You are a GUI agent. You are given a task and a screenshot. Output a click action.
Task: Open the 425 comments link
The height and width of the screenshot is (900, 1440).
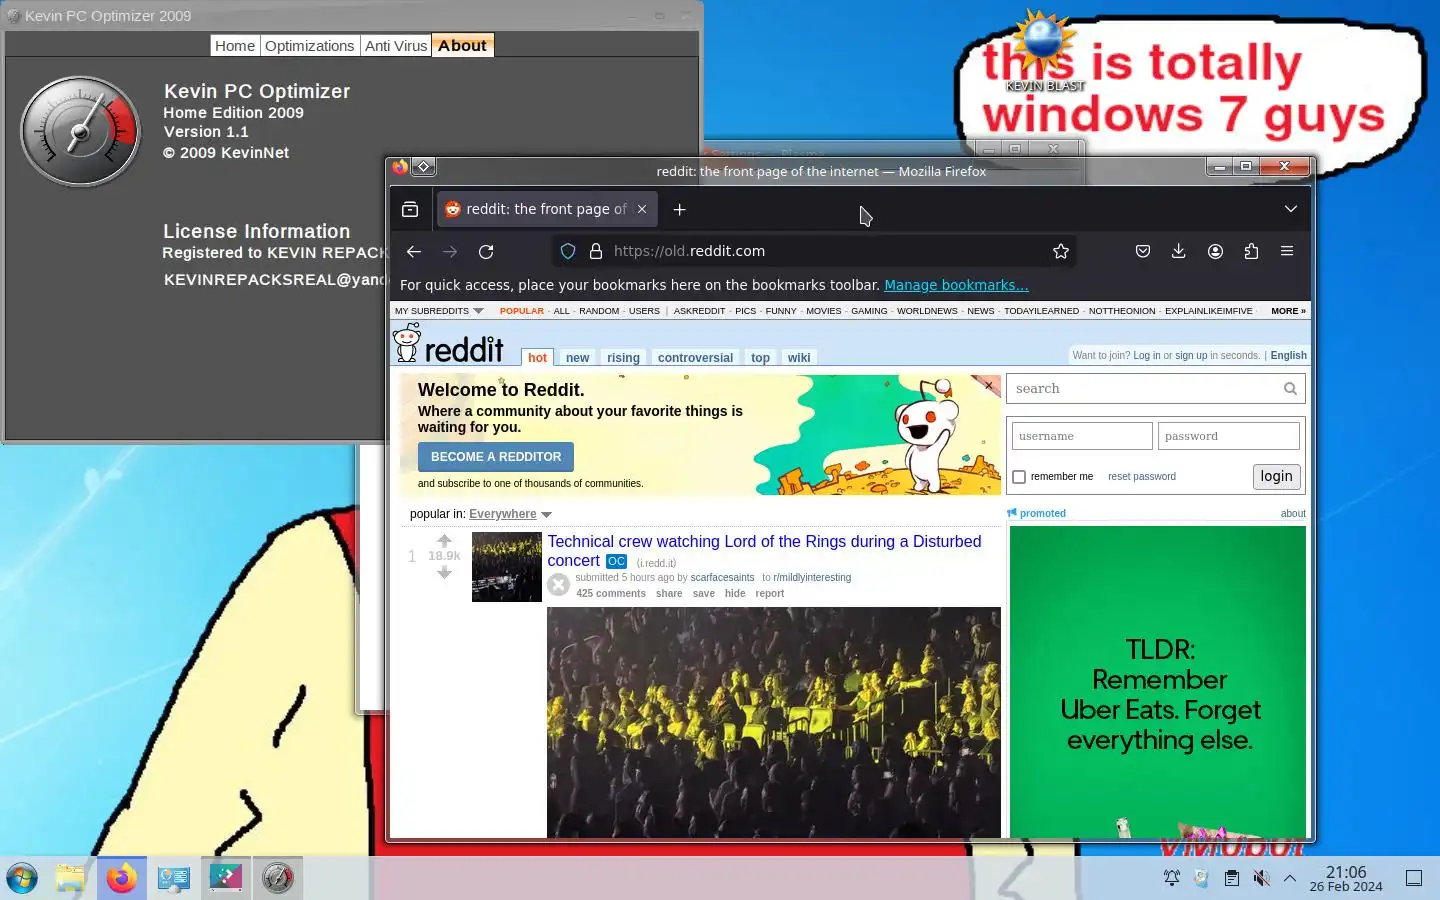point(611,594)
